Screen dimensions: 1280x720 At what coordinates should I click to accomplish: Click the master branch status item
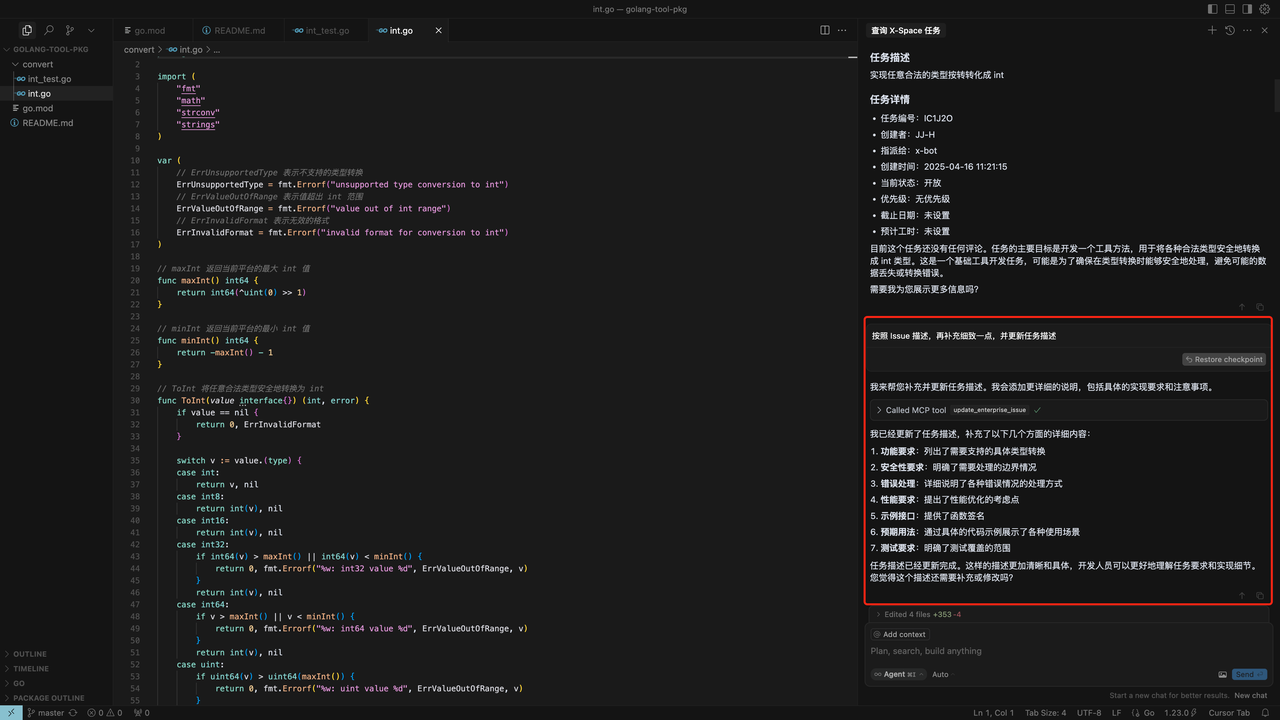click(x=46, y=713)
